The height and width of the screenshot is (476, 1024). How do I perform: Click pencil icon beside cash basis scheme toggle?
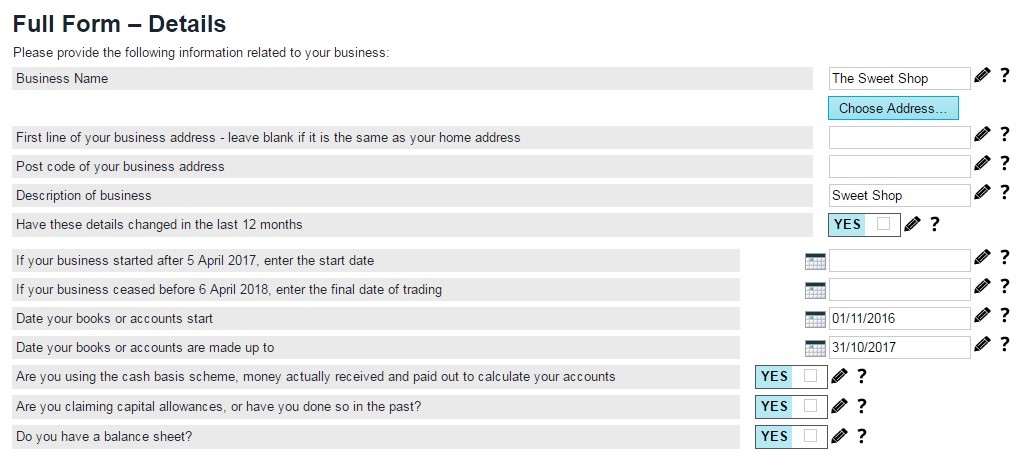coord(839,377)
